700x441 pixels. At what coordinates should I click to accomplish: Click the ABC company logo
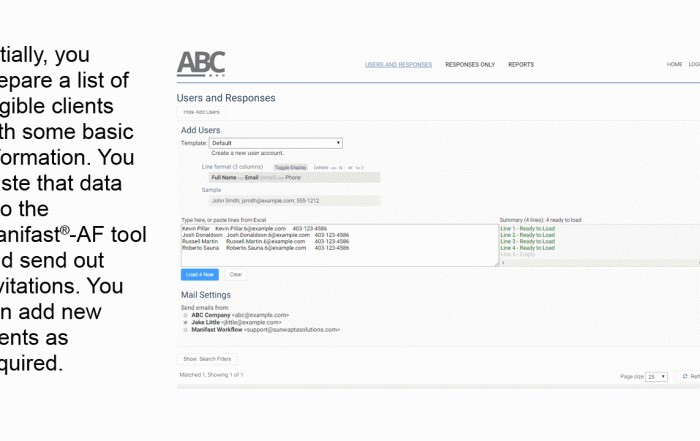[x=201, y=64]
